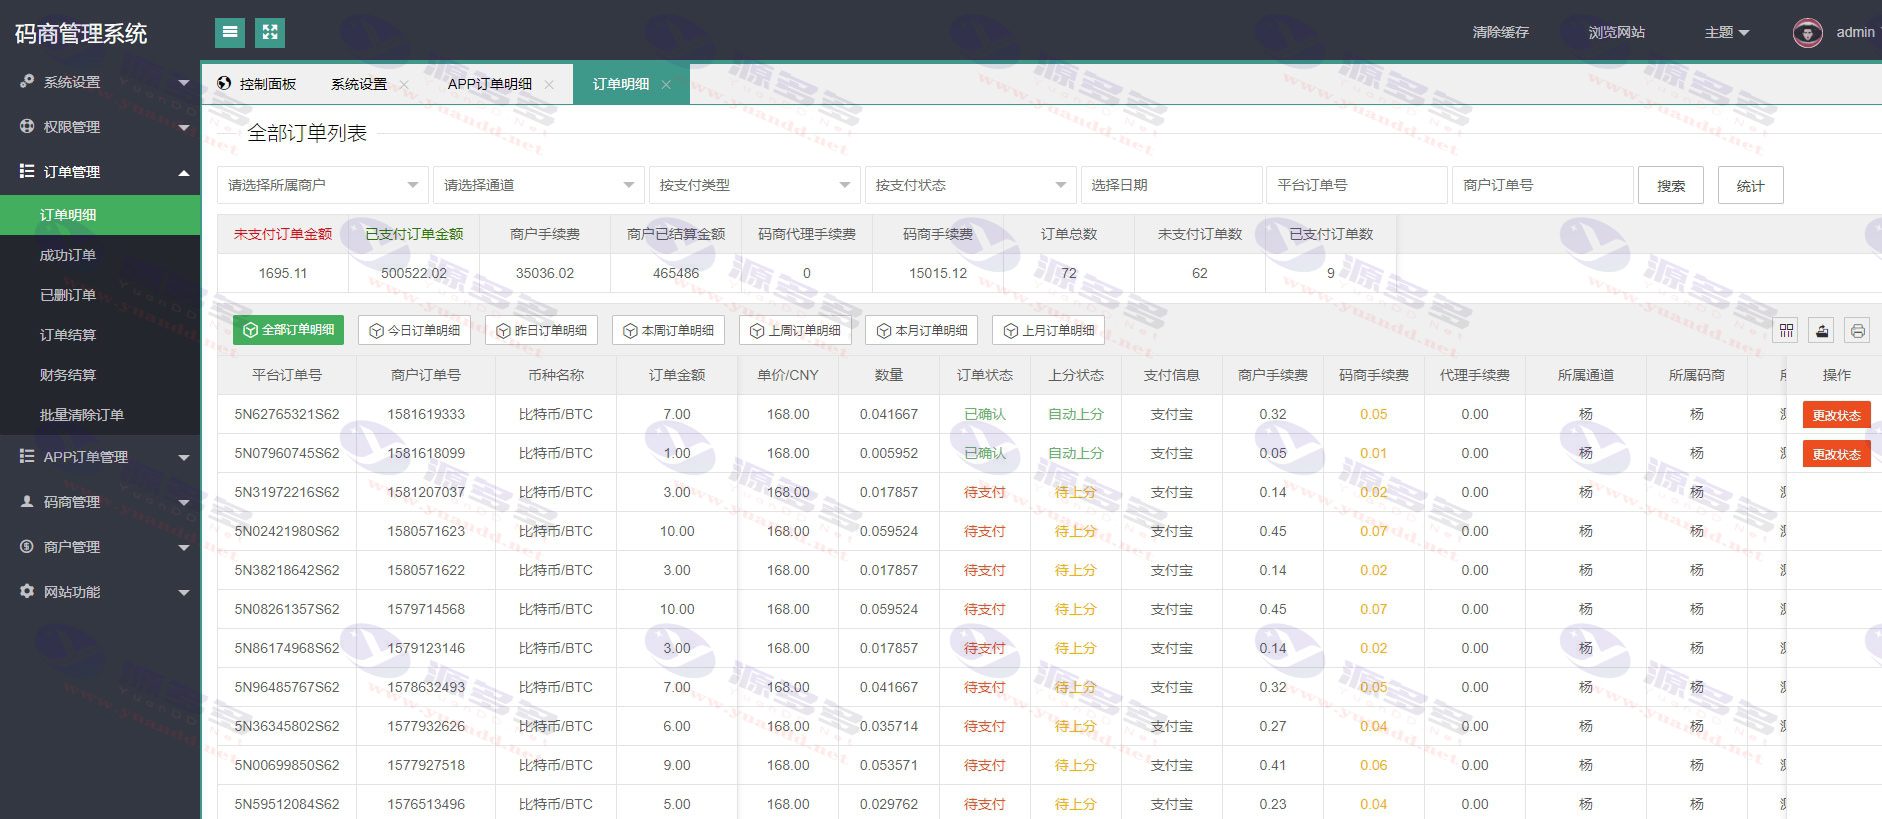Click order number 5N31972216S62
Screen dimensions: 1882x819
pos(287,492)
